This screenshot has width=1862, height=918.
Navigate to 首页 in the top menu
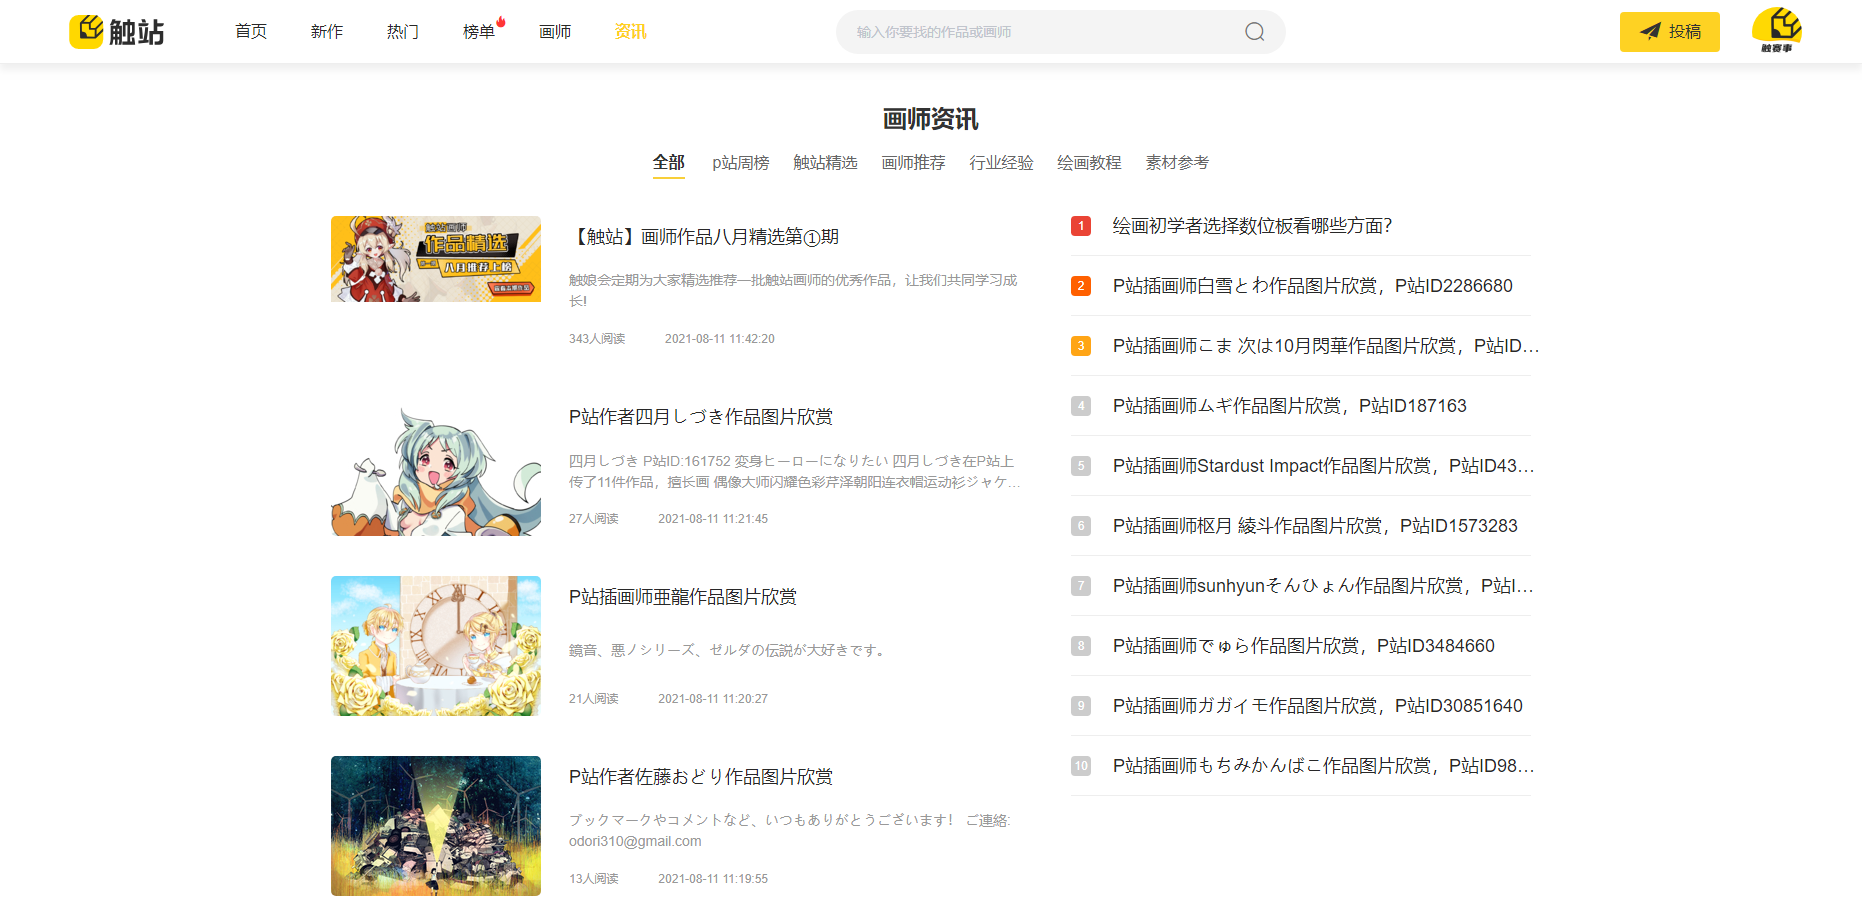point(250,31)
